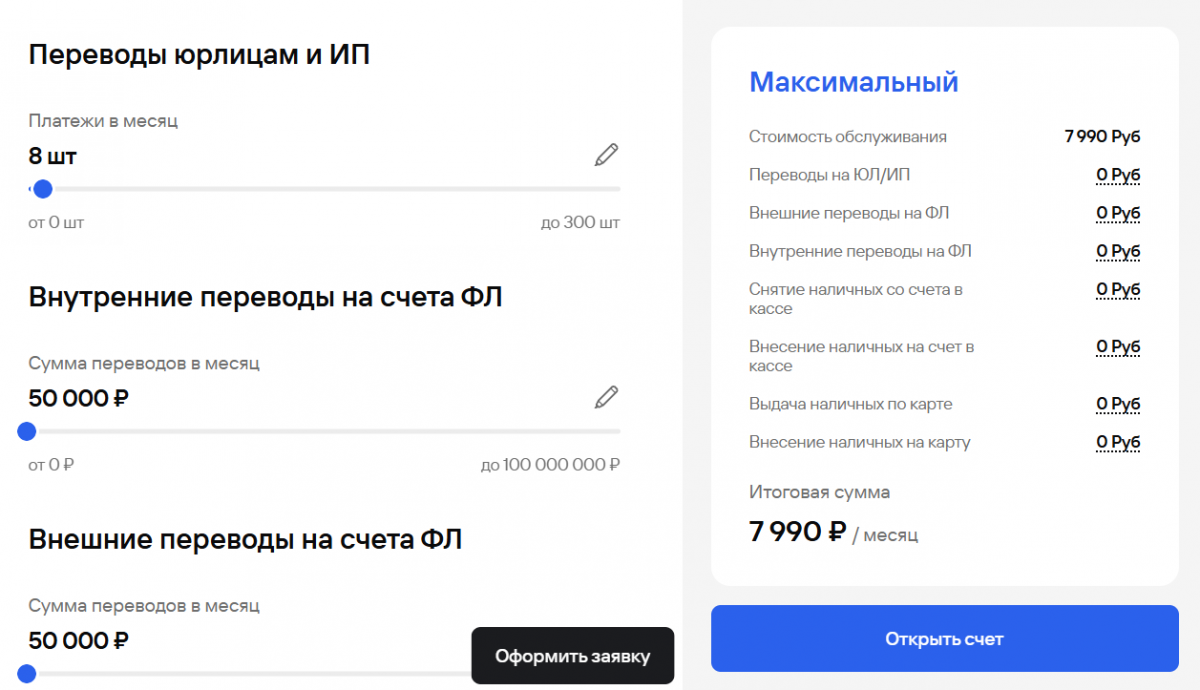The width and height of the screenshot is (1200, 690).
Task: Click the 0 Руб value for 'Выдача наличных по карте'
Action: (1118, 404)
